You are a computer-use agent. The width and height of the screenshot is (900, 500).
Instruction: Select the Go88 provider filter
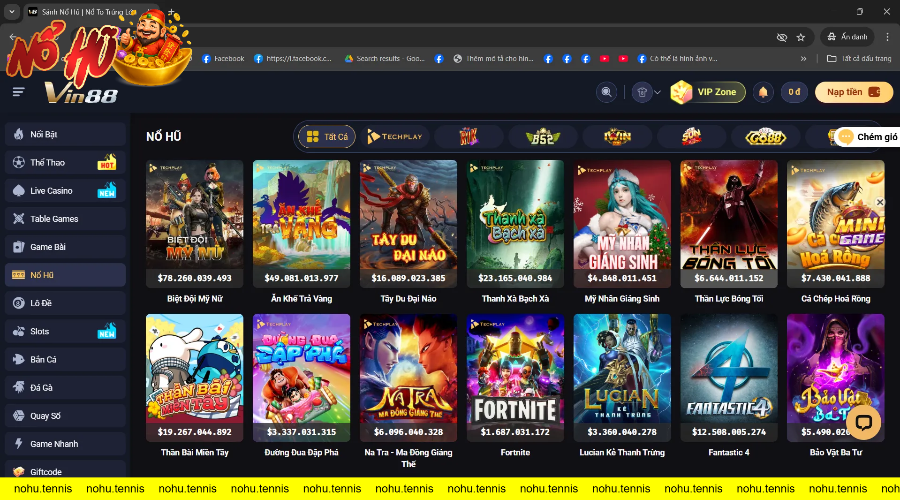pyautogui.click(x=767, y=137)
